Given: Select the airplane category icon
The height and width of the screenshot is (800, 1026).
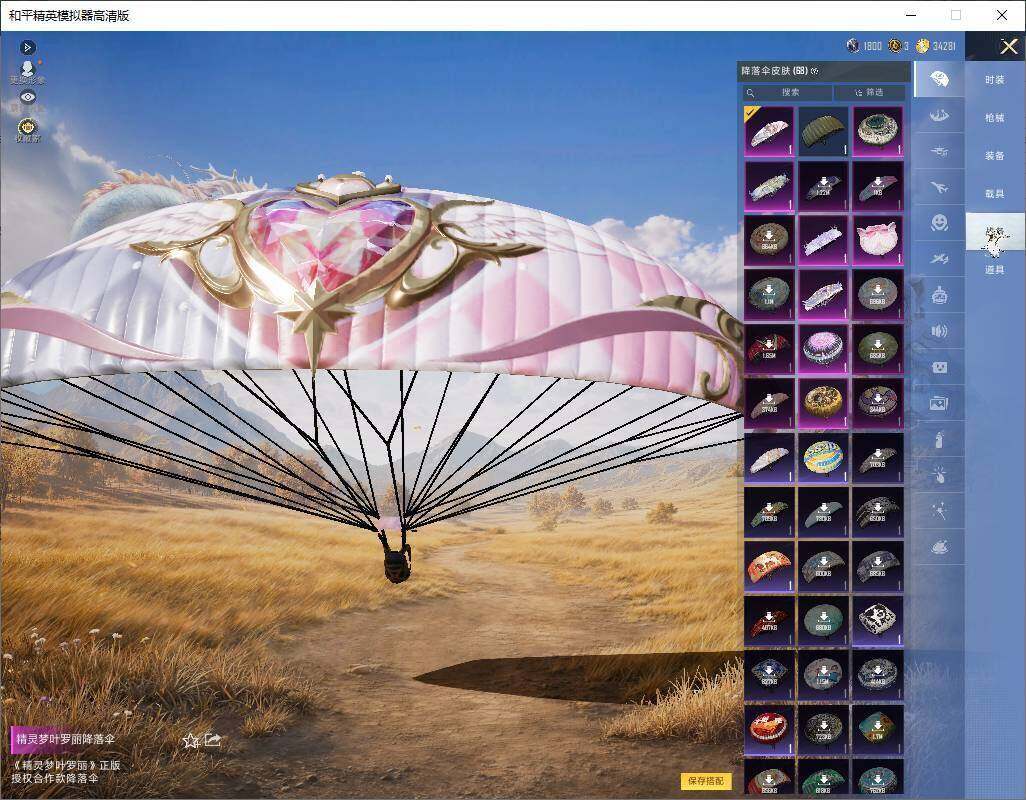Looking at the screenshot, I should [x=939, y=188].
